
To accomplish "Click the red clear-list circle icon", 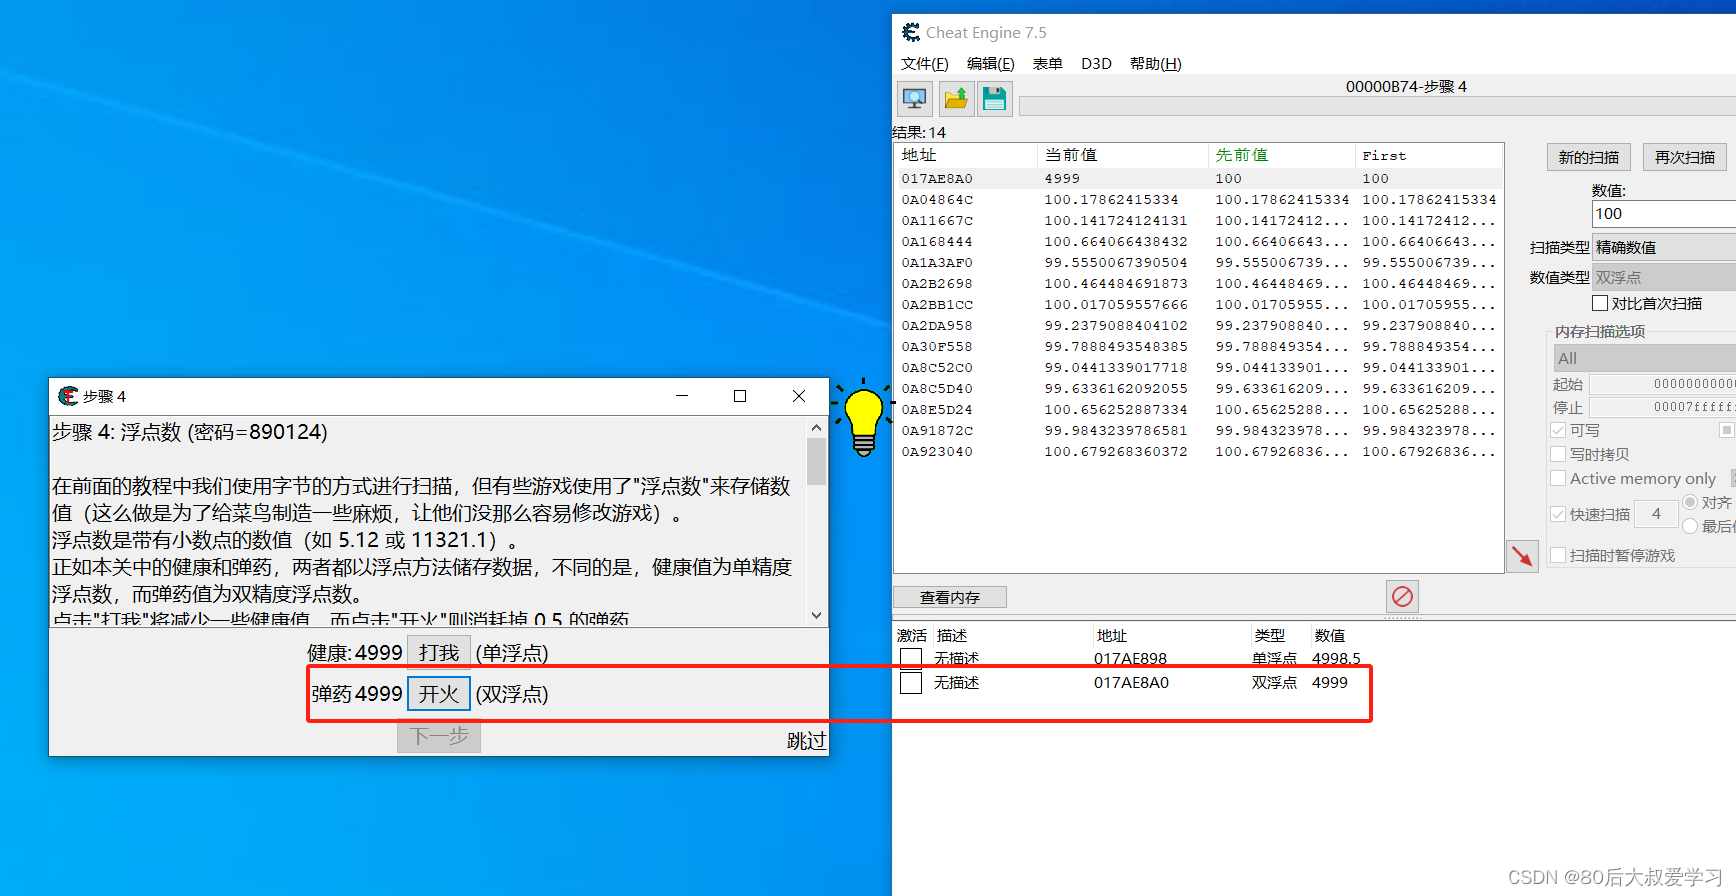I will pos(1402,596).
